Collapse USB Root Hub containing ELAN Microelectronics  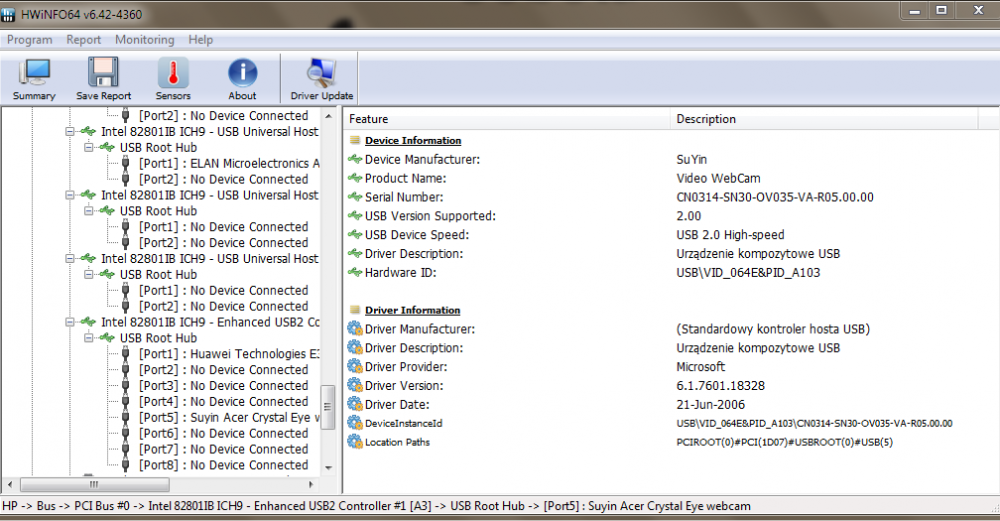pyautogui.click(x=89, y=147)
